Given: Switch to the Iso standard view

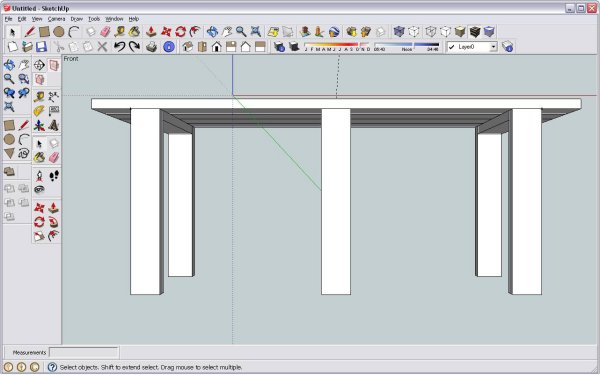Looking at the screenshot, I should 188,47.
